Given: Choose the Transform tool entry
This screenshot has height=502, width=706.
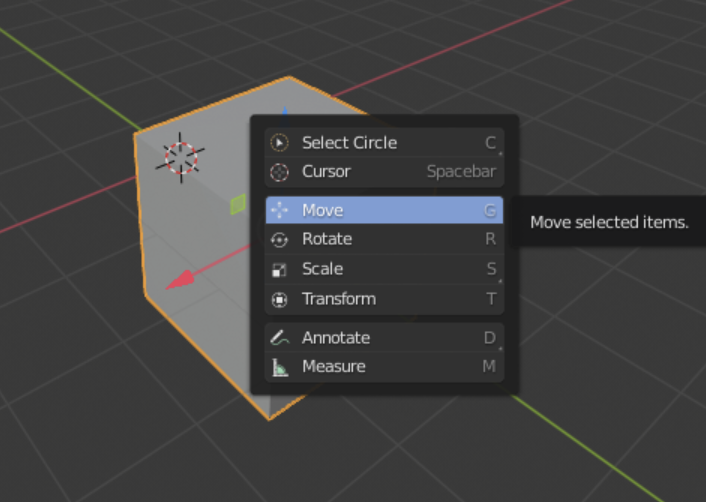Looking at the screenshot, I should point(384,299).
